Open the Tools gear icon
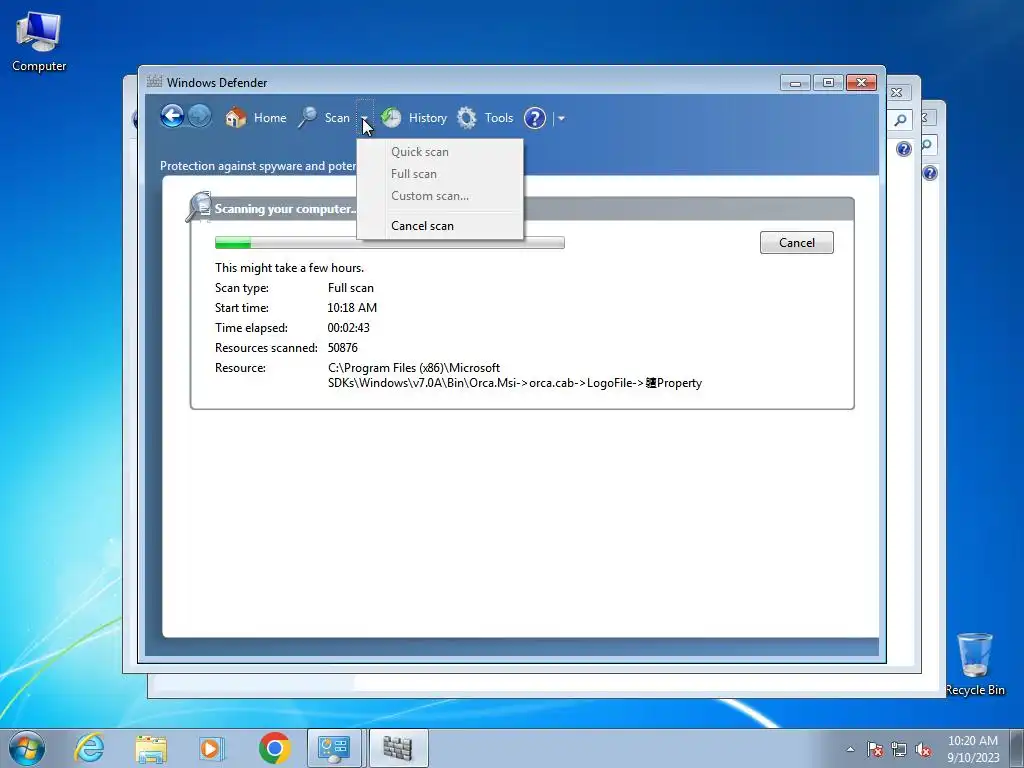This screenshot has width=1024, height=768. coord(466,118)
